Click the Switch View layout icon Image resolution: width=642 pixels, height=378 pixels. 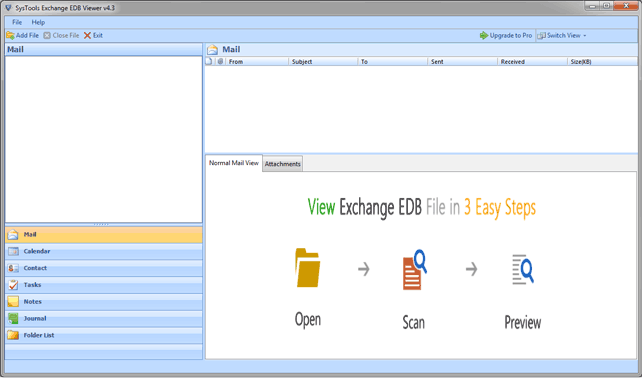(x=541, y=36)
